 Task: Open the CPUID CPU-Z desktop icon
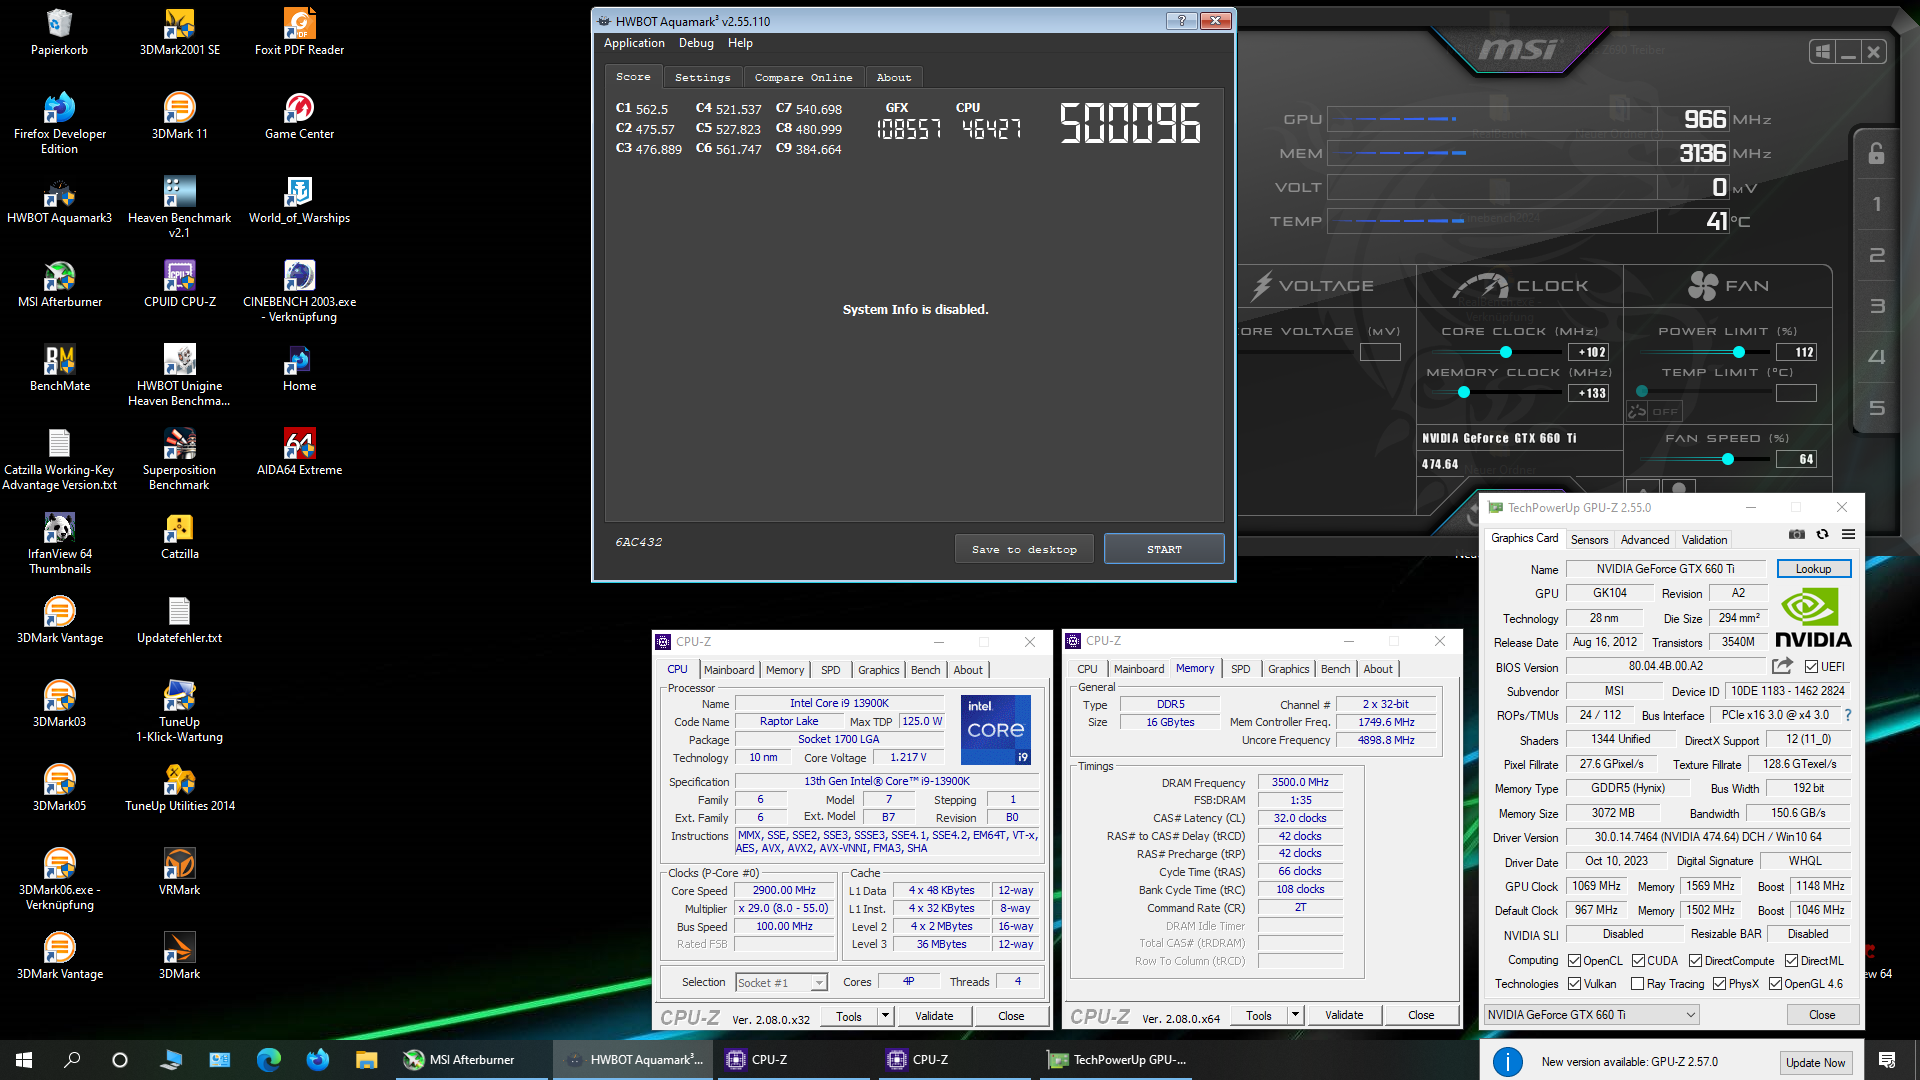click(180, 284)
